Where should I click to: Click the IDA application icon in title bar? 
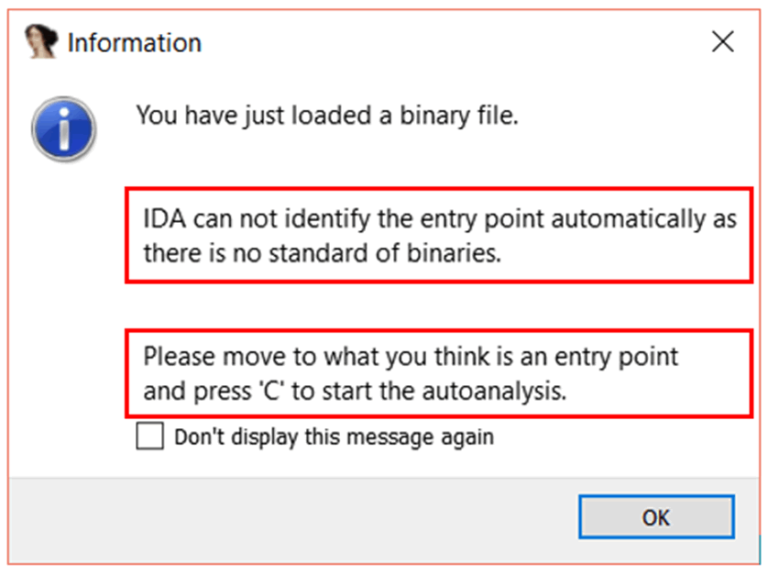point(41,42)
